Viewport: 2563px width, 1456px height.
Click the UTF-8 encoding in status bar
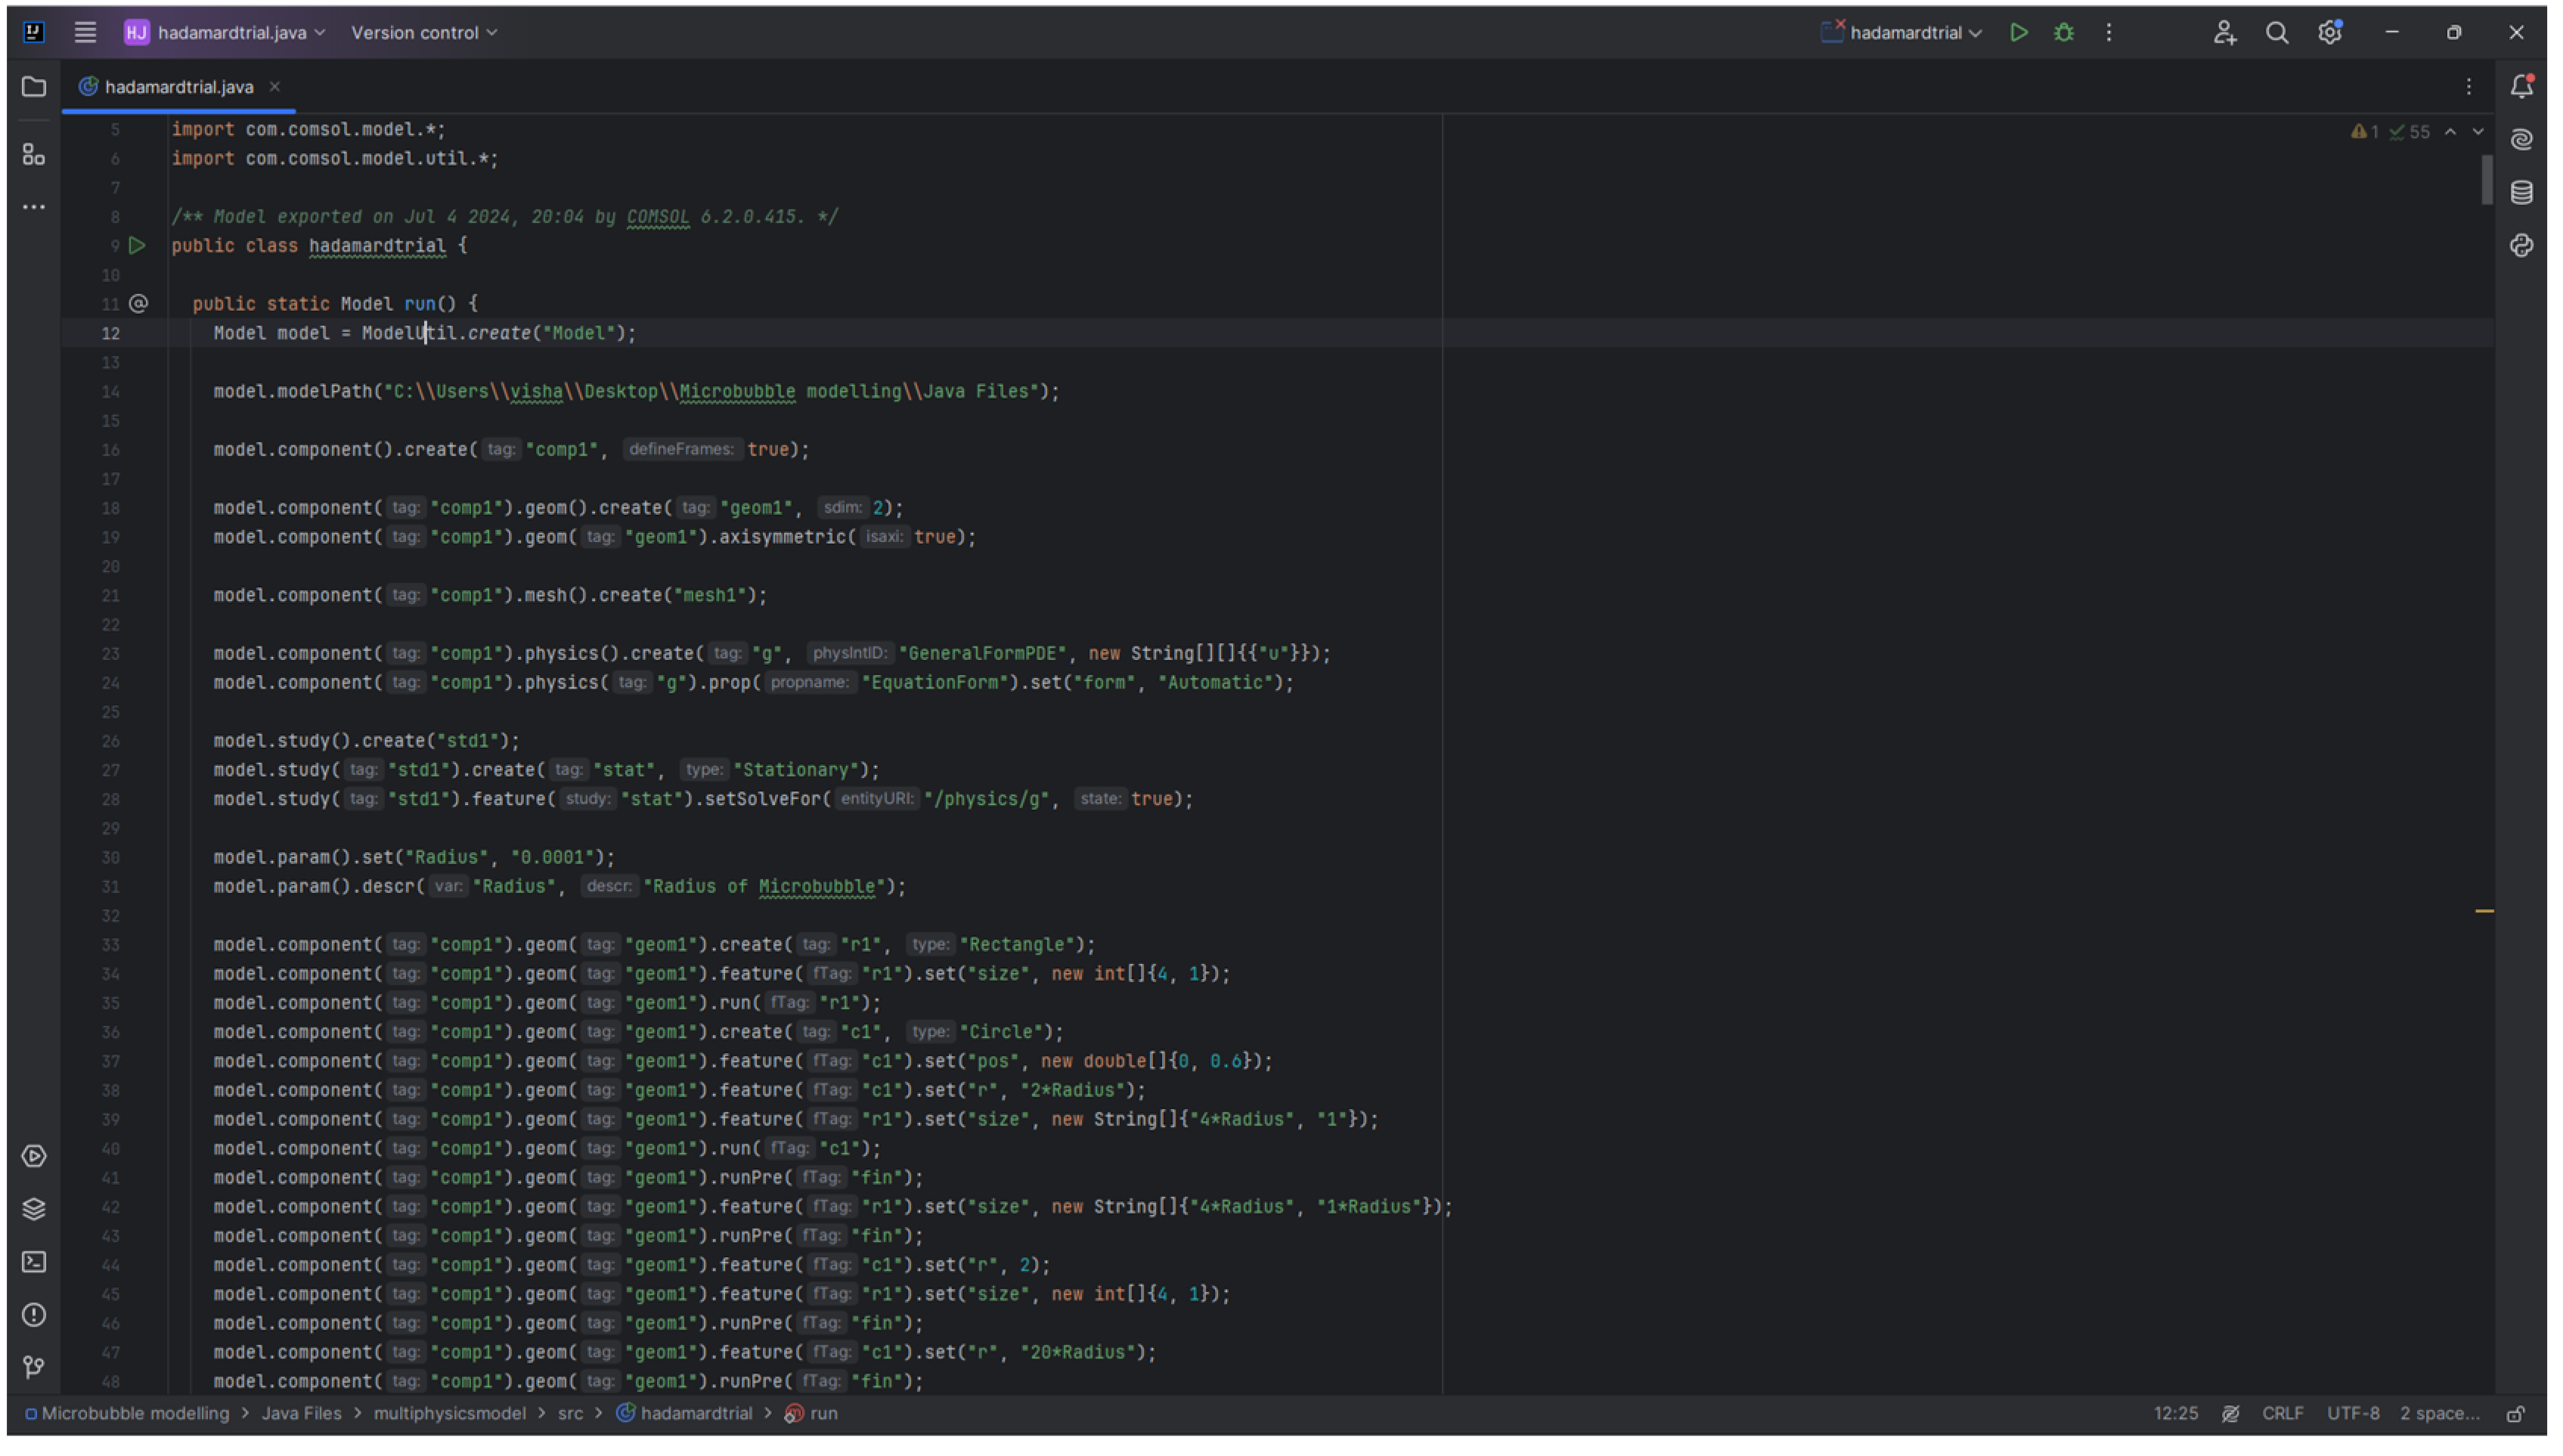(x=2352, y=1413)
